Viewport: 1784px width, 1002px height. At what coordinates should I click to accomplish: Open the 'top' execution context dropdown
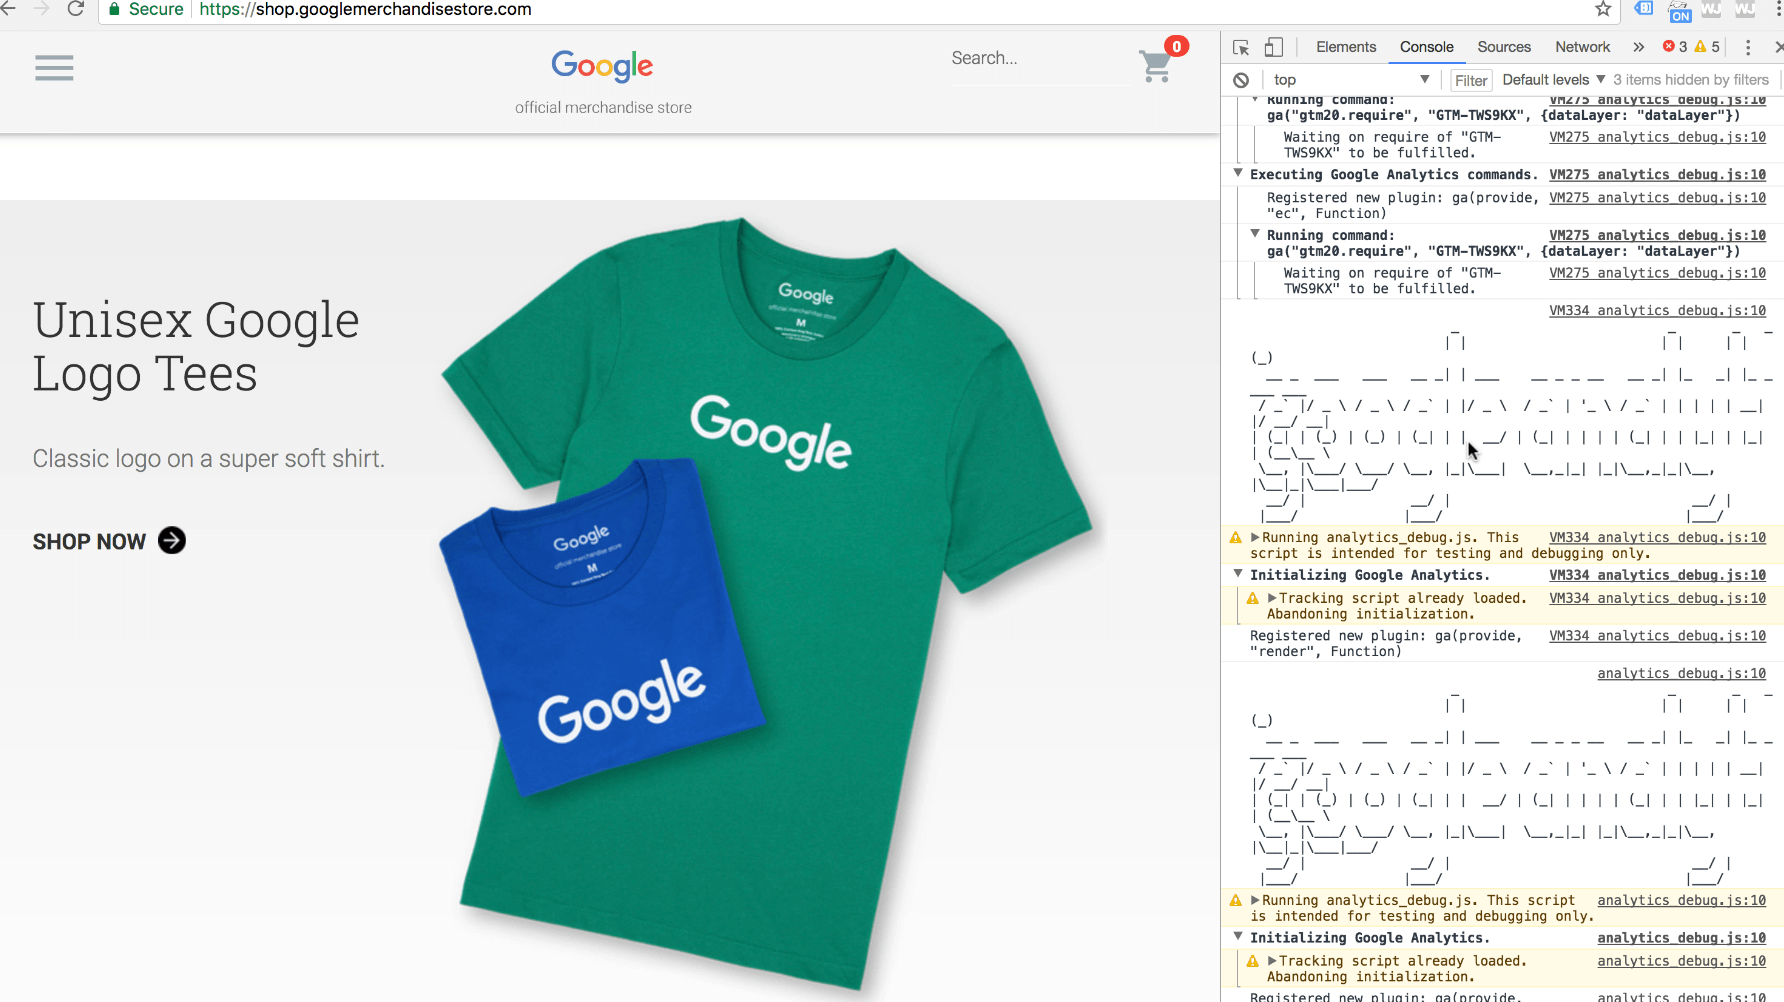1351,80
